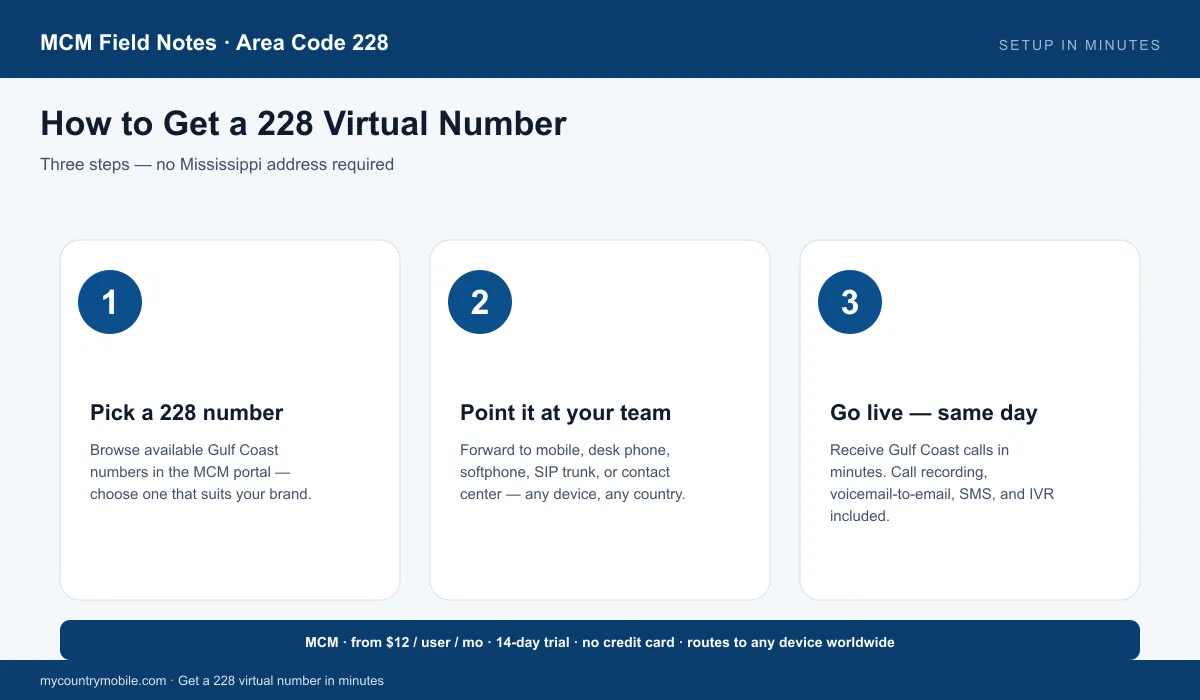Click the step 3 number circle

(x=850, y=302)
